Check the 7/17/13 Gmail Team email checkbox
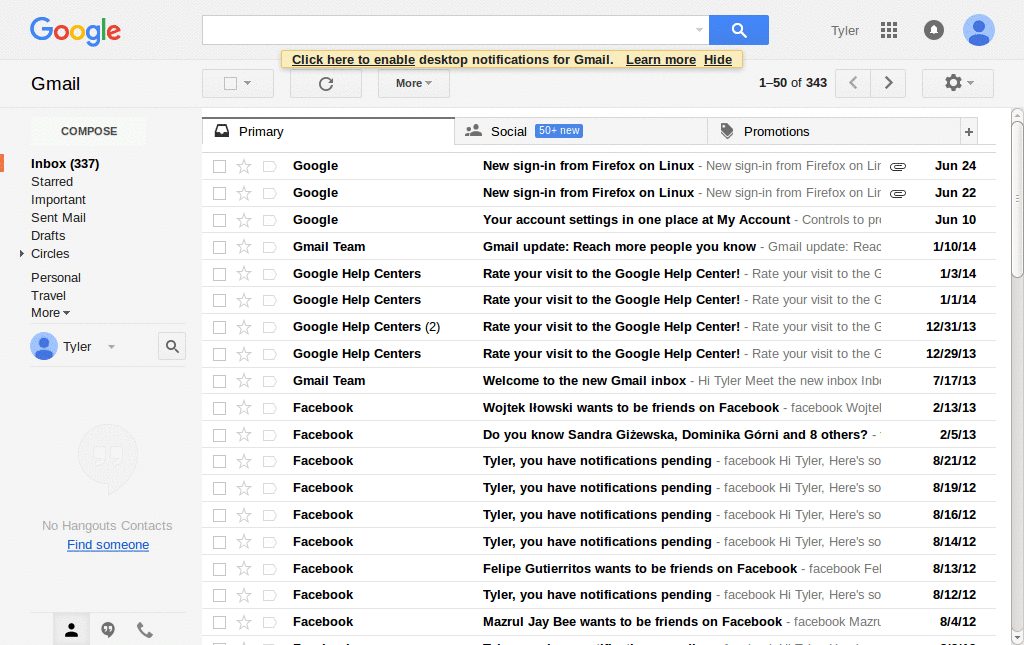 219,381
